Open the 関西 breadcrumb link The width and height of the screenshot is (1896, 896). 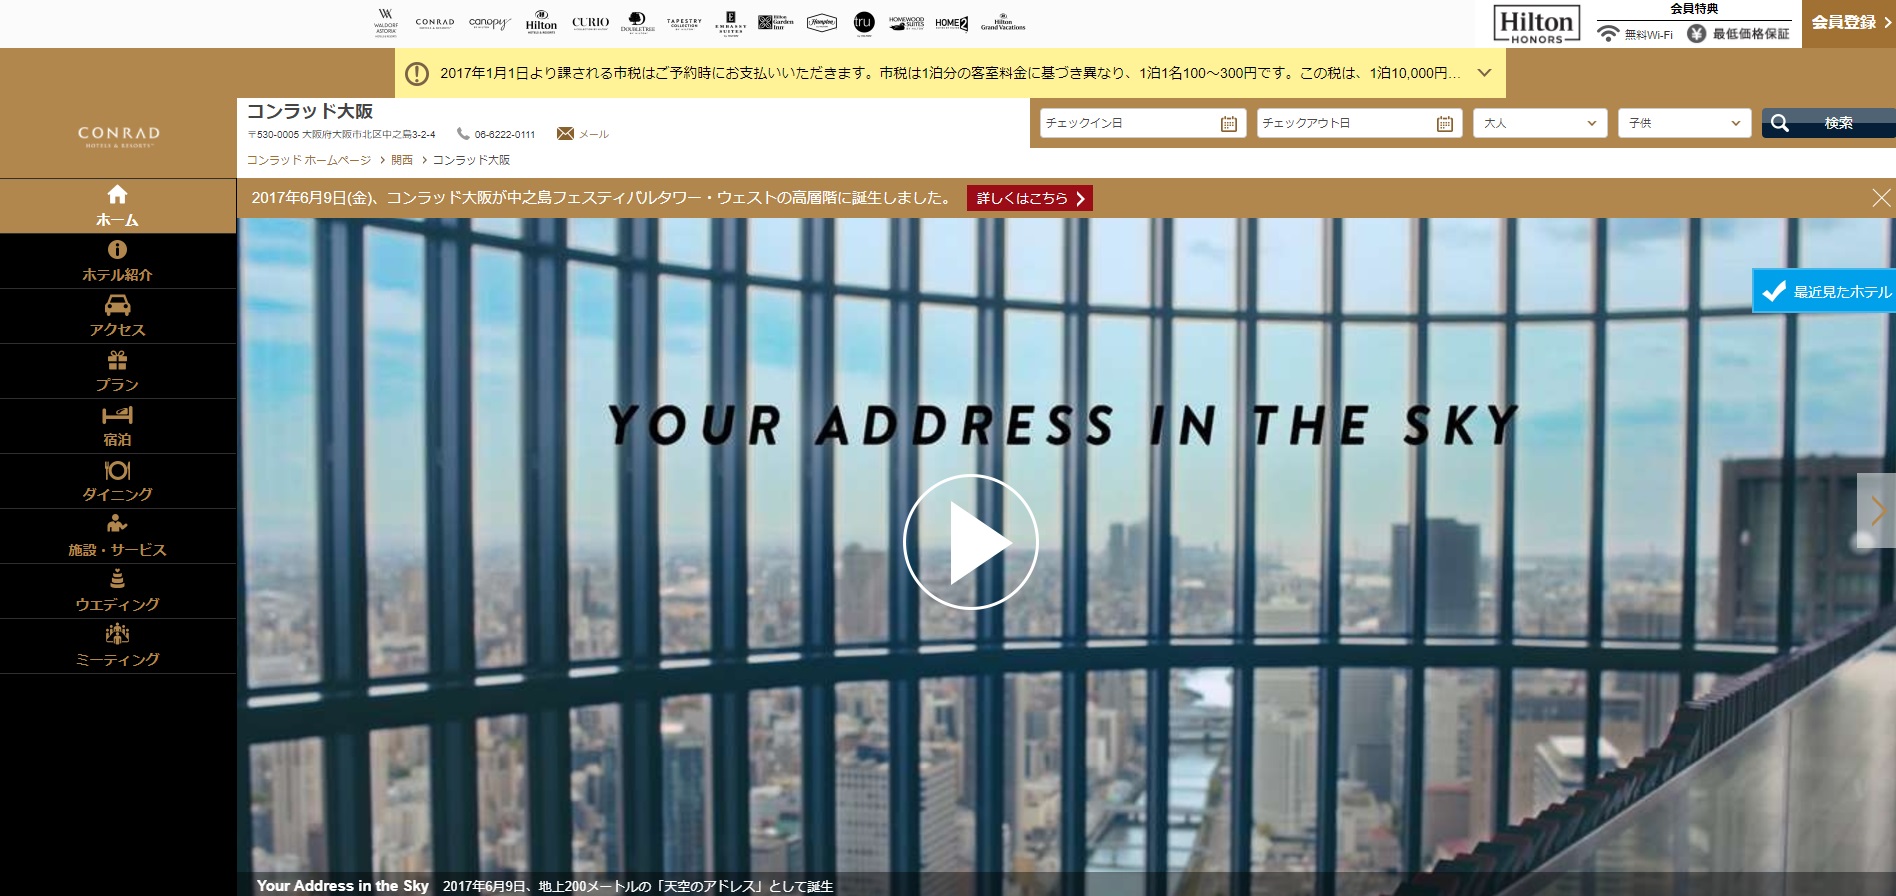(402, 160)
